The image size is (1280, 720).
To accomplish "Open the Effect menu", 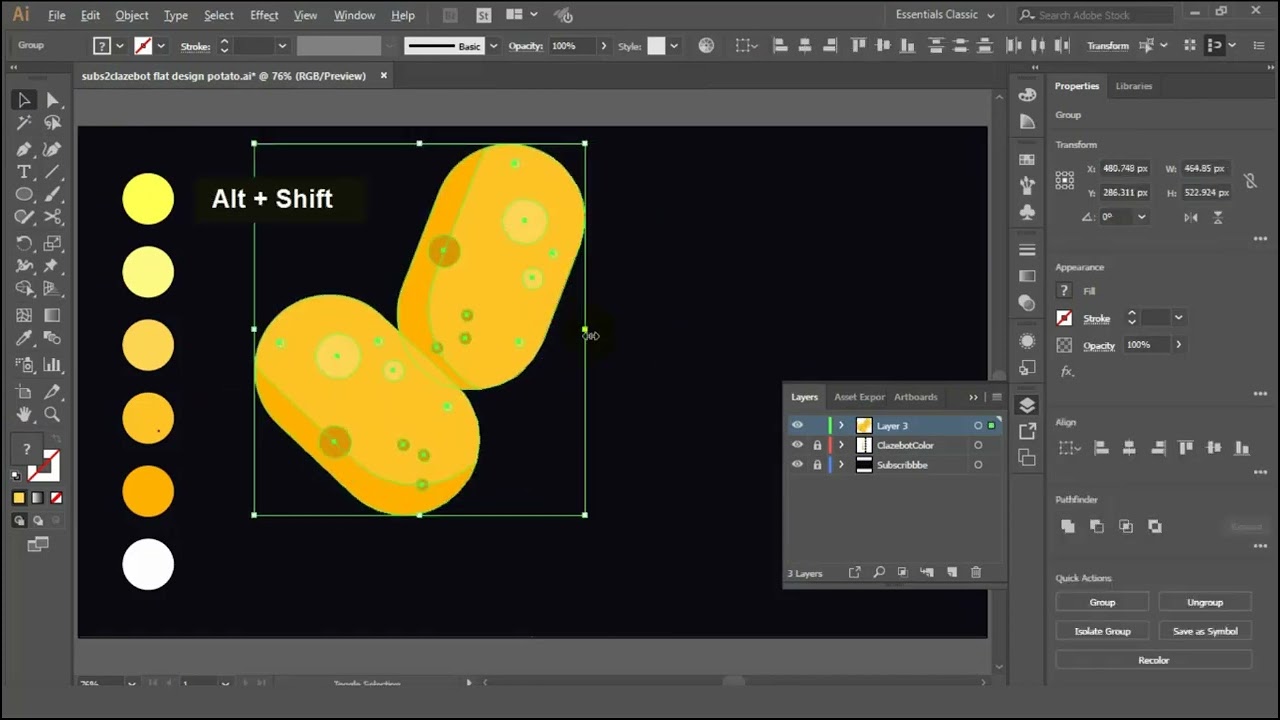I will [x=264, y=15].
